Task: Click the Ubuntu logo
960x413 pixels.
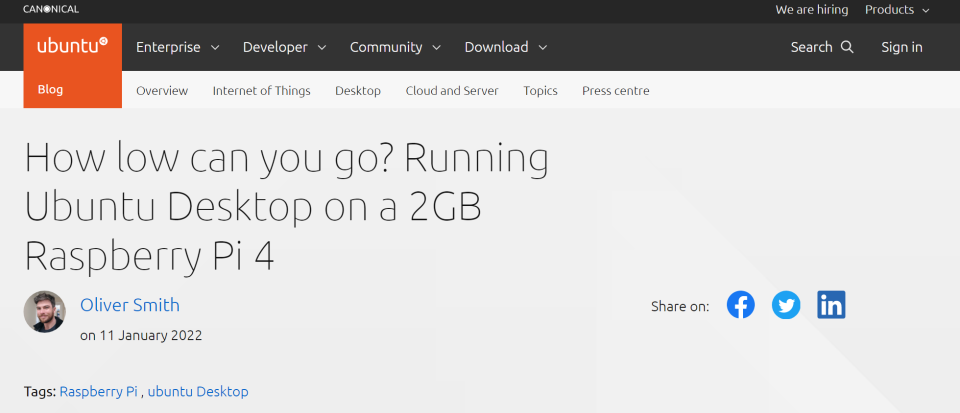Action: click(x=72, y=47)
